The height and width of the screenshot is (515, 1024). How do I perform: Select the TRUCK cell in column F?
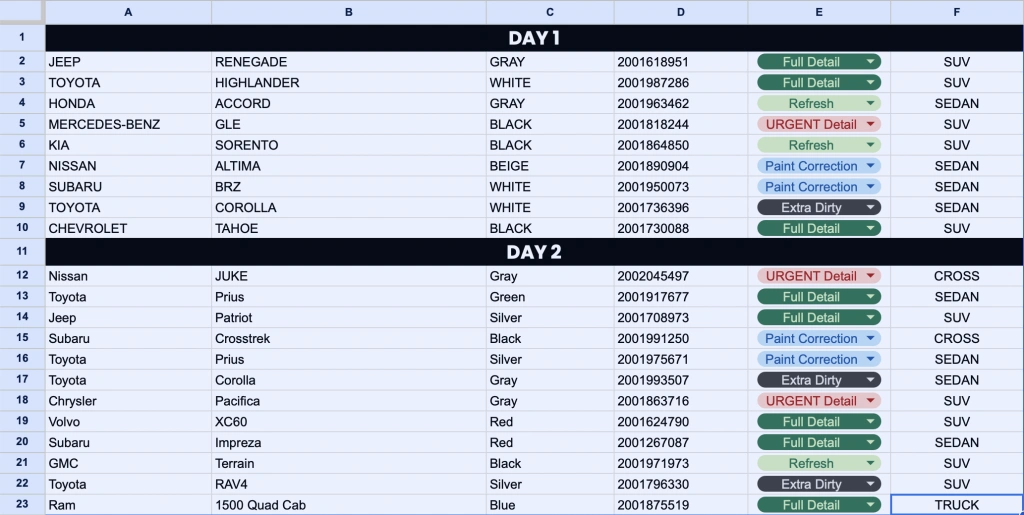click(957, 505)
